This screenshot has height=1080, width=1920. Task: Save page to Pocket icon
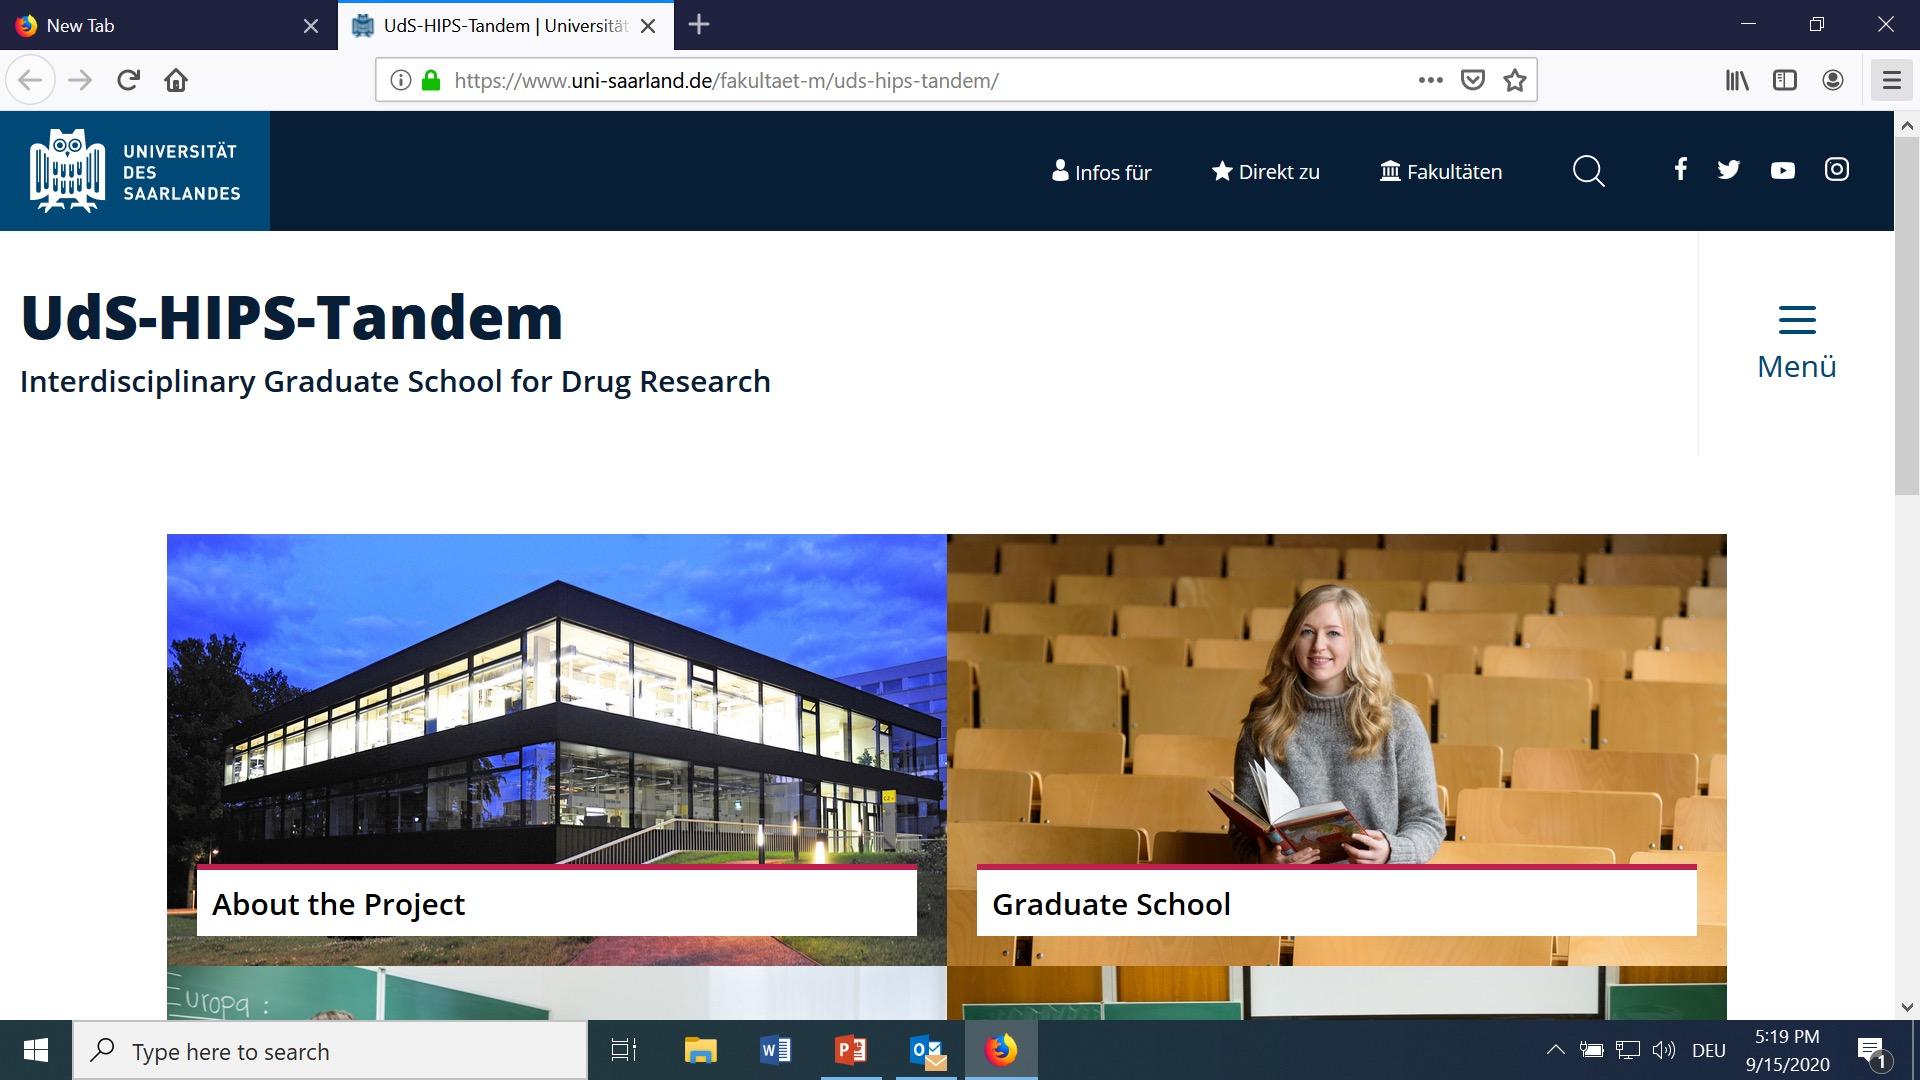(x=1472, y=80)
